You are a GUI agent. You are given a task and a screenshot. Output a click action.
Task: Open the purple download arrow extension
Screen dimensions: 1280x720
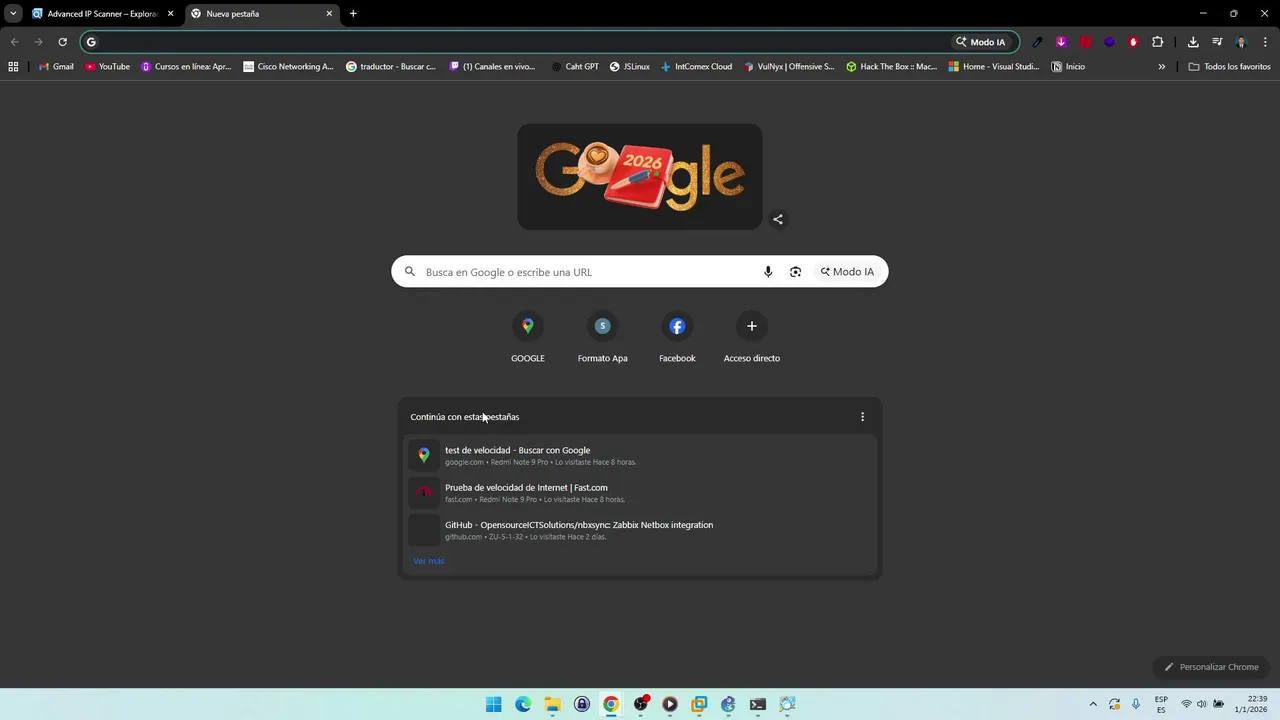(1061, 42)
